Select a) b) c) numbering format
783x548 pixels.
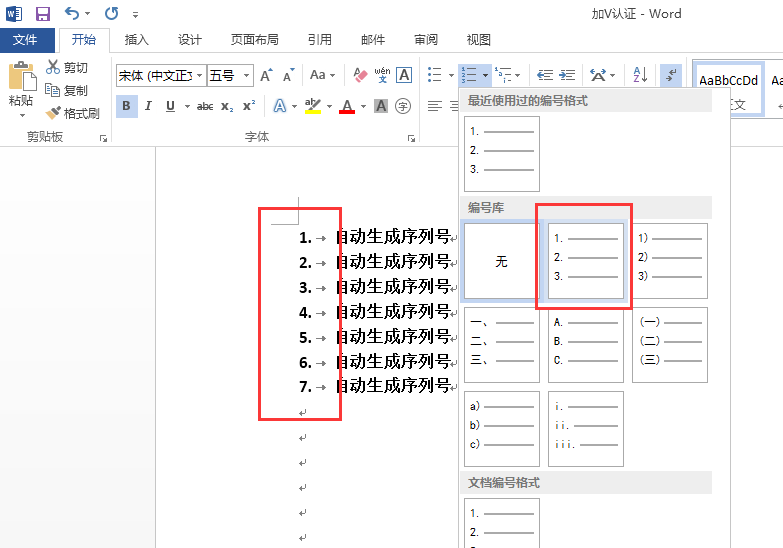pyautogui.click(x=502, y=429)
